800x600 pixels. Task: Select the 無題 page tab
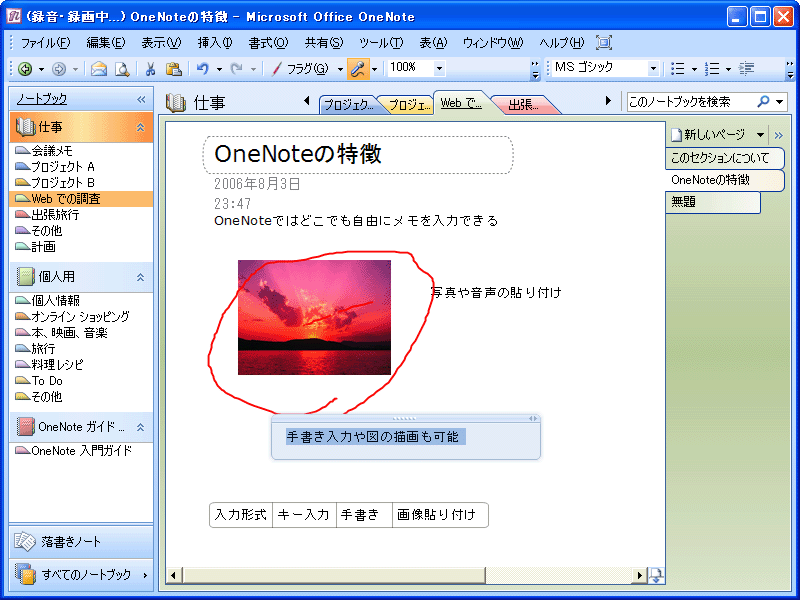point(713,202)
